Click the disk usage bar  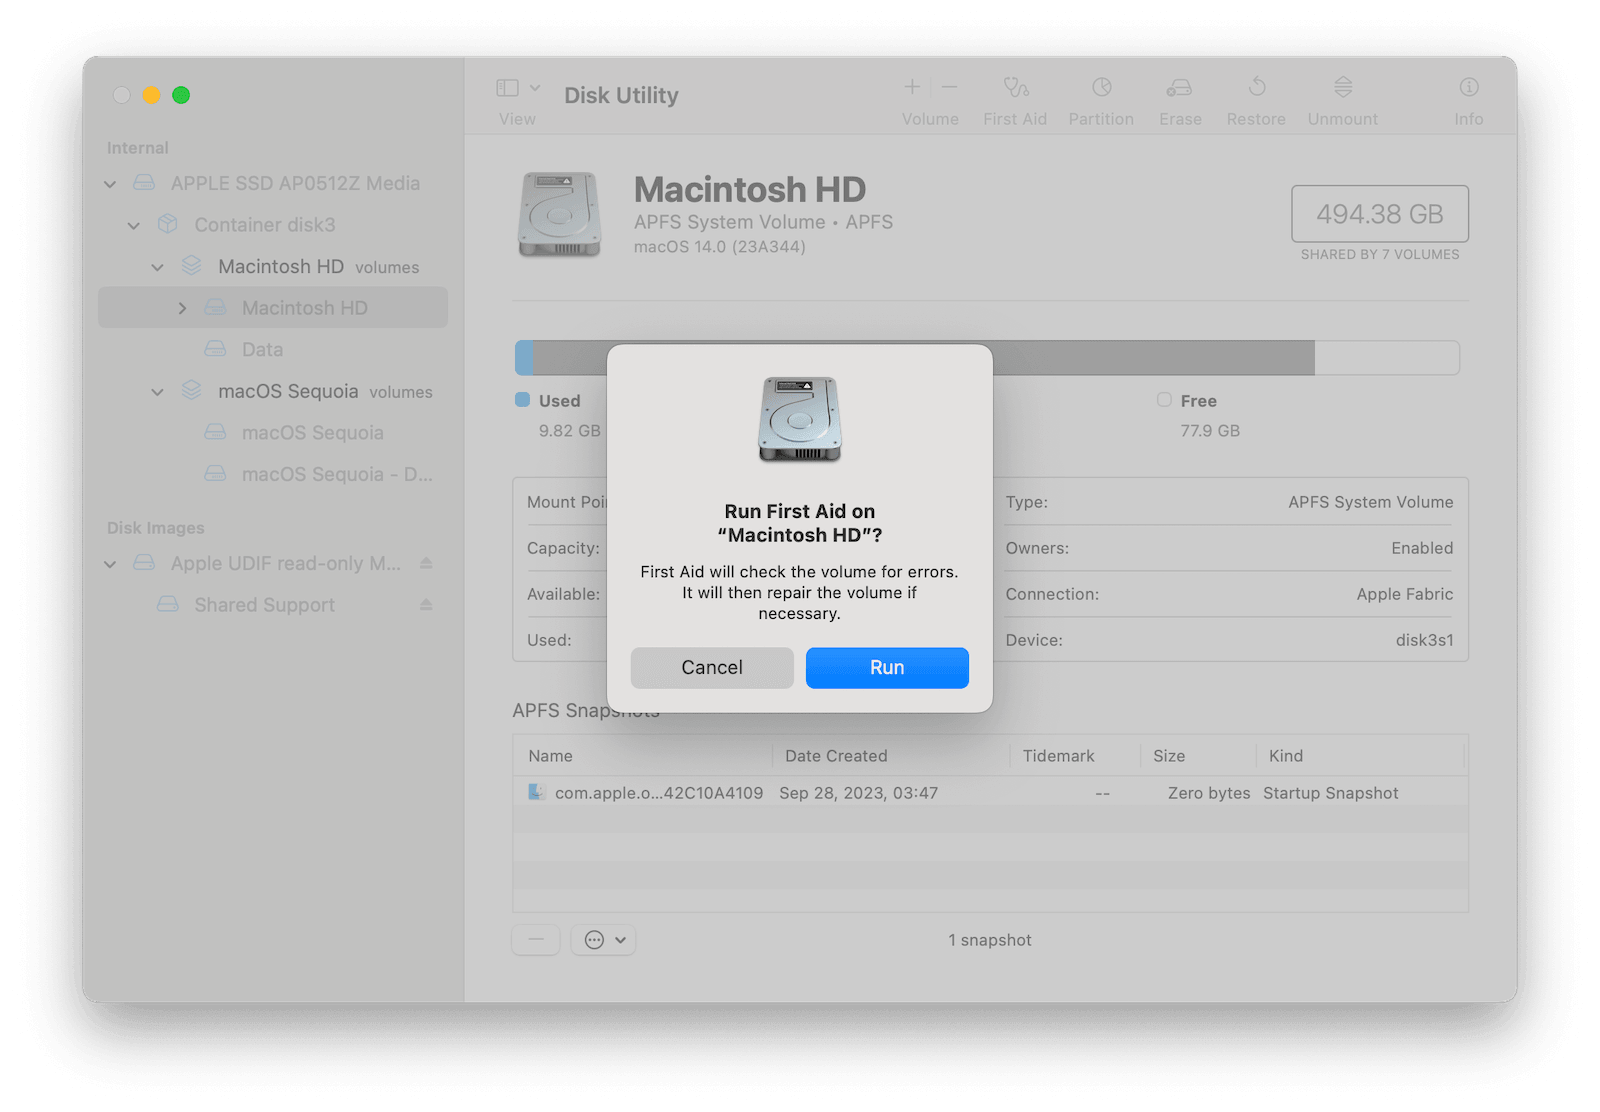pos(987,357)
